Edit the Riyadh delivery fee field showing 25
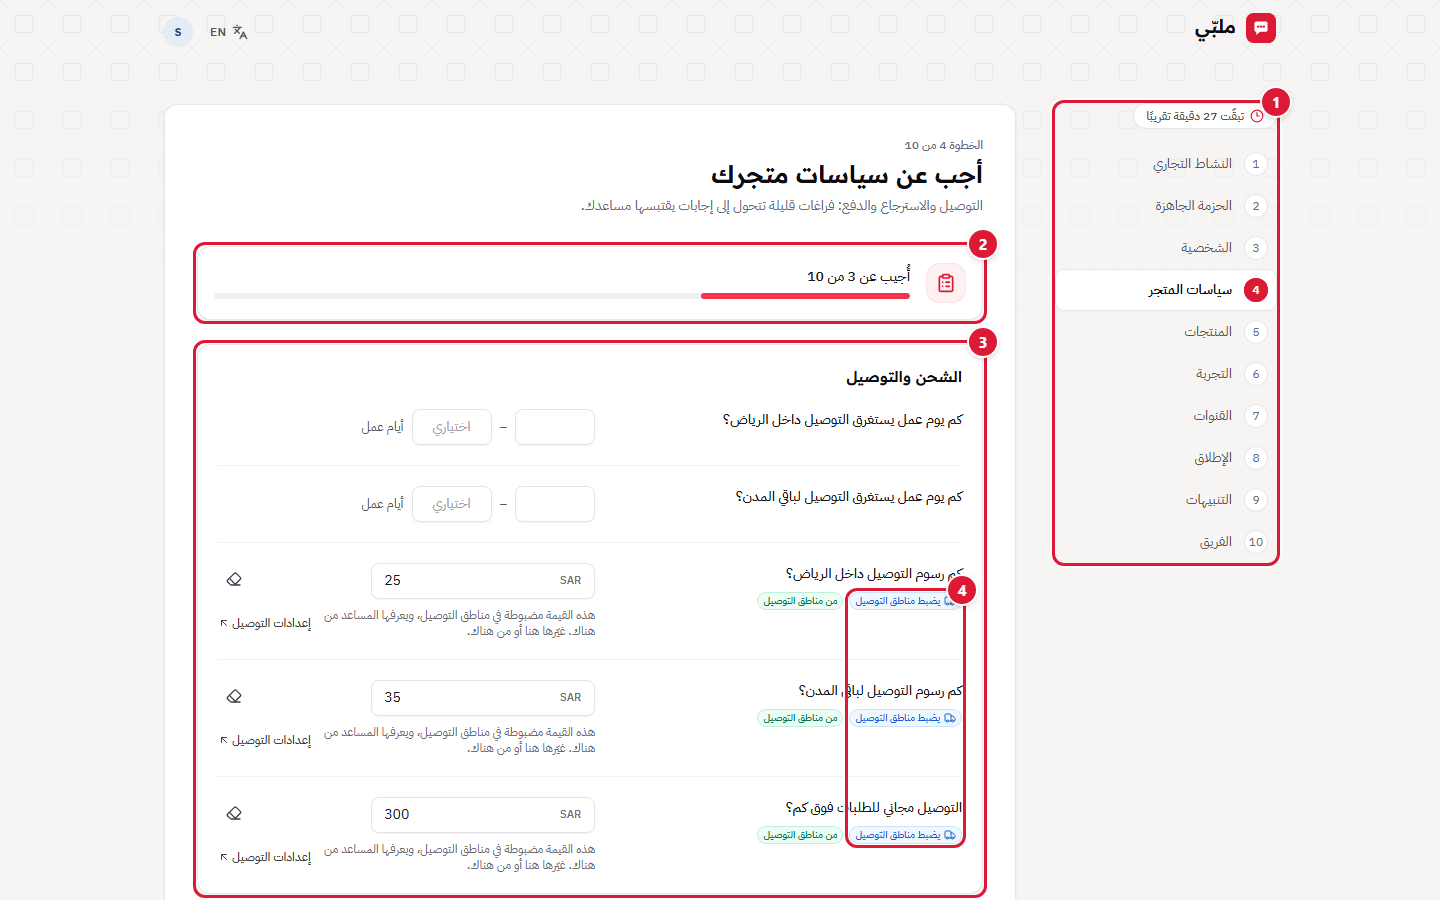This screenshot has width=1440, height=900. [x=483, y=580]
